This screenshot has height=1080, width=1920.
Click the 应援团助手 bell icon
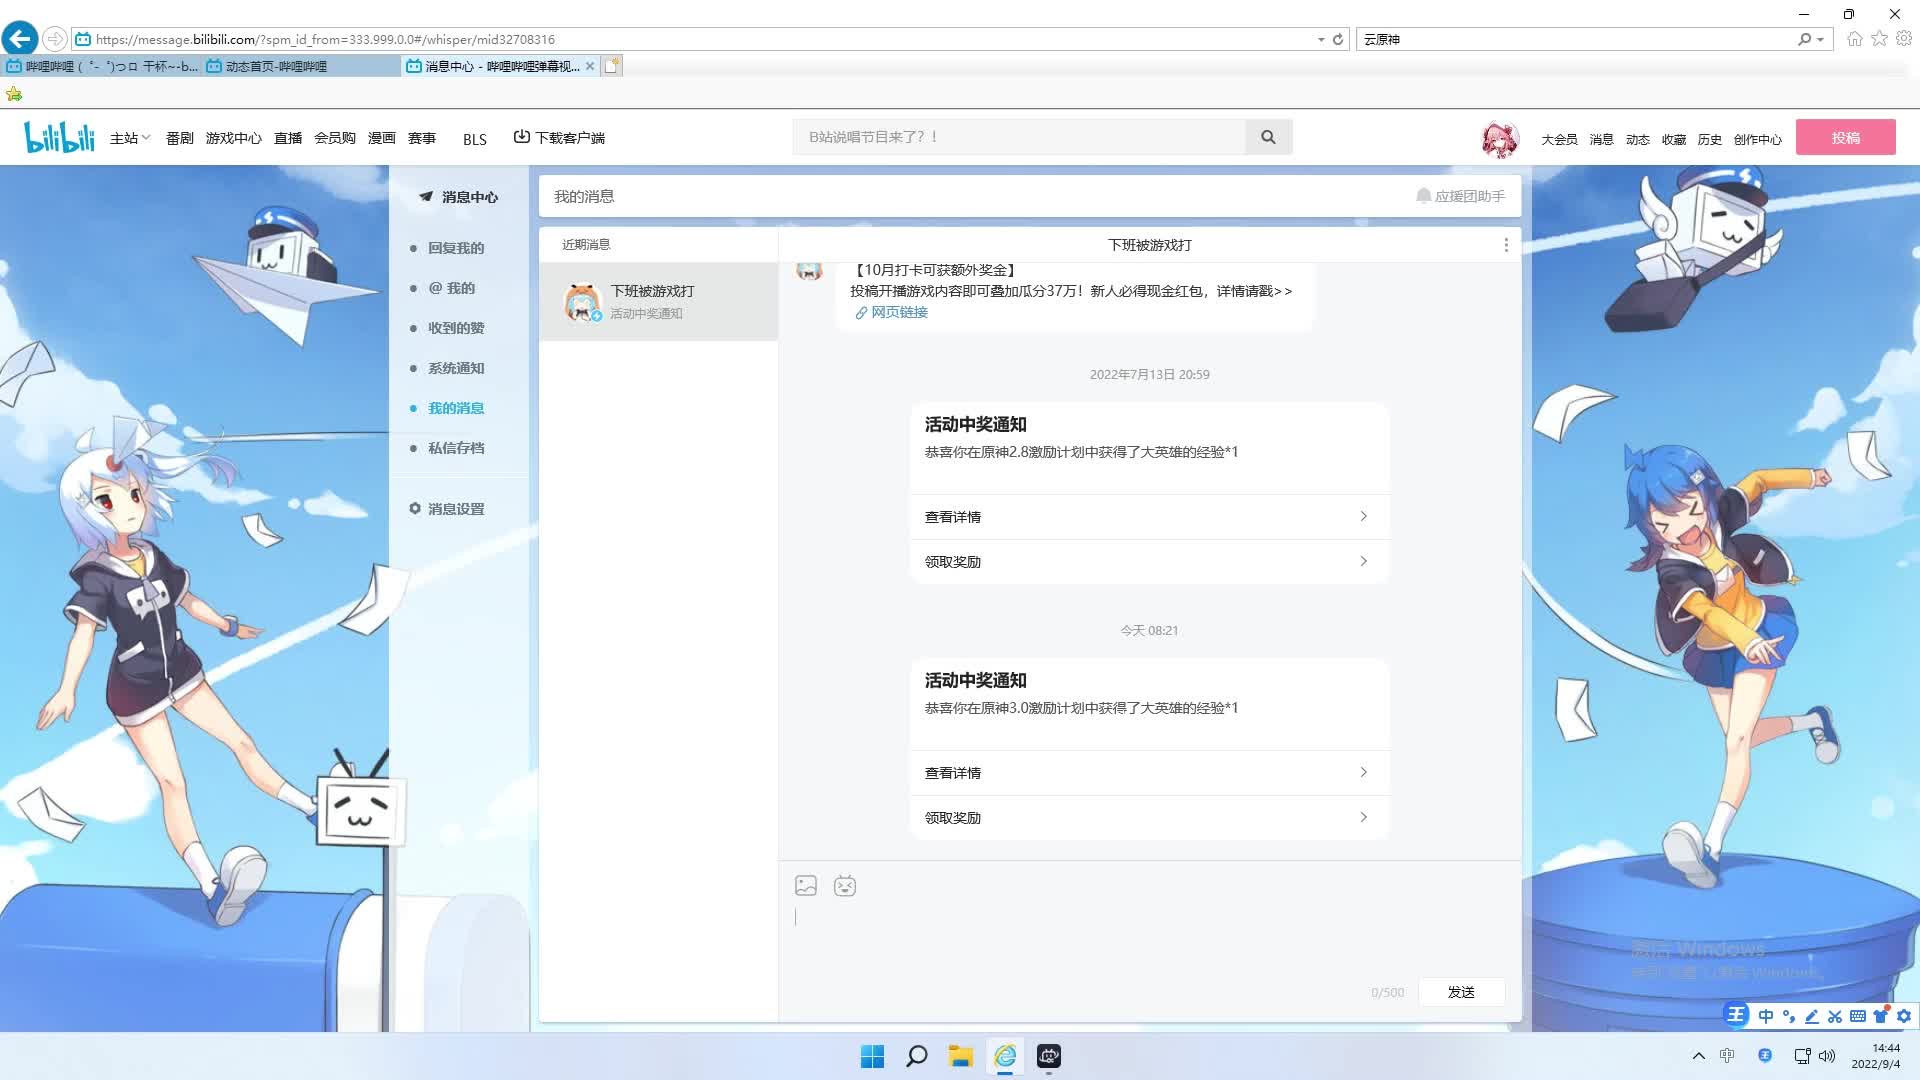tap(1423, 196)
